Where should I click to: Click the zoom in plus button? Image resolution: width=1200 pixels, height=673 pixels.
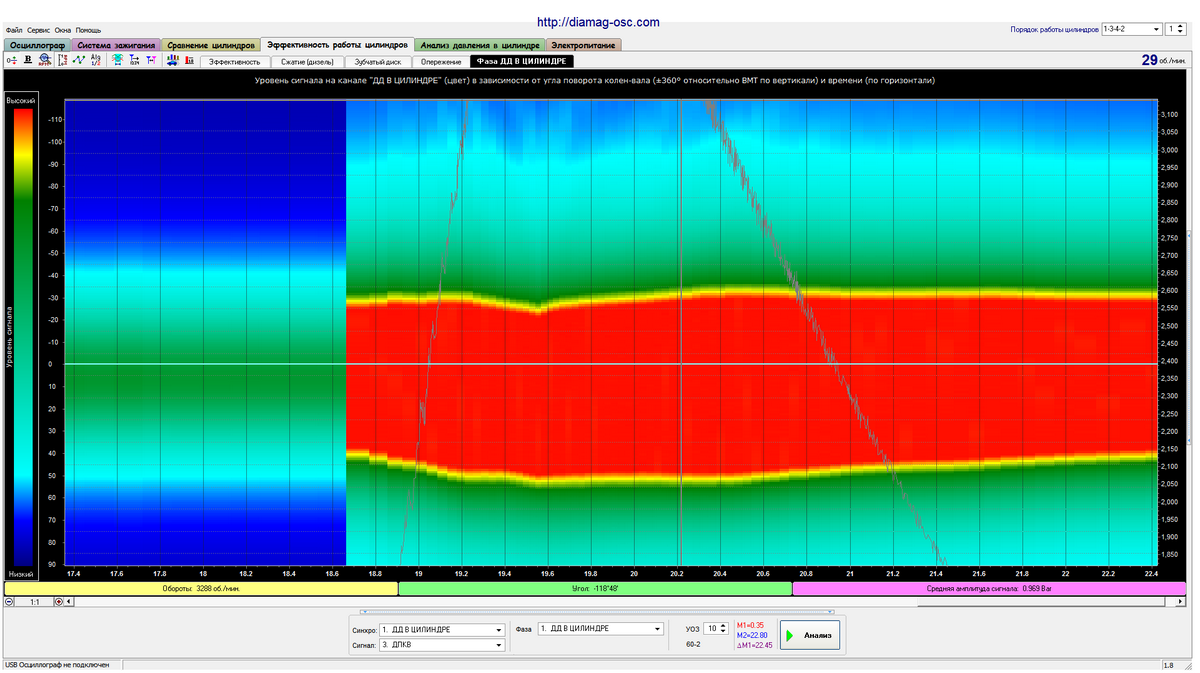[x=58, y=602]
